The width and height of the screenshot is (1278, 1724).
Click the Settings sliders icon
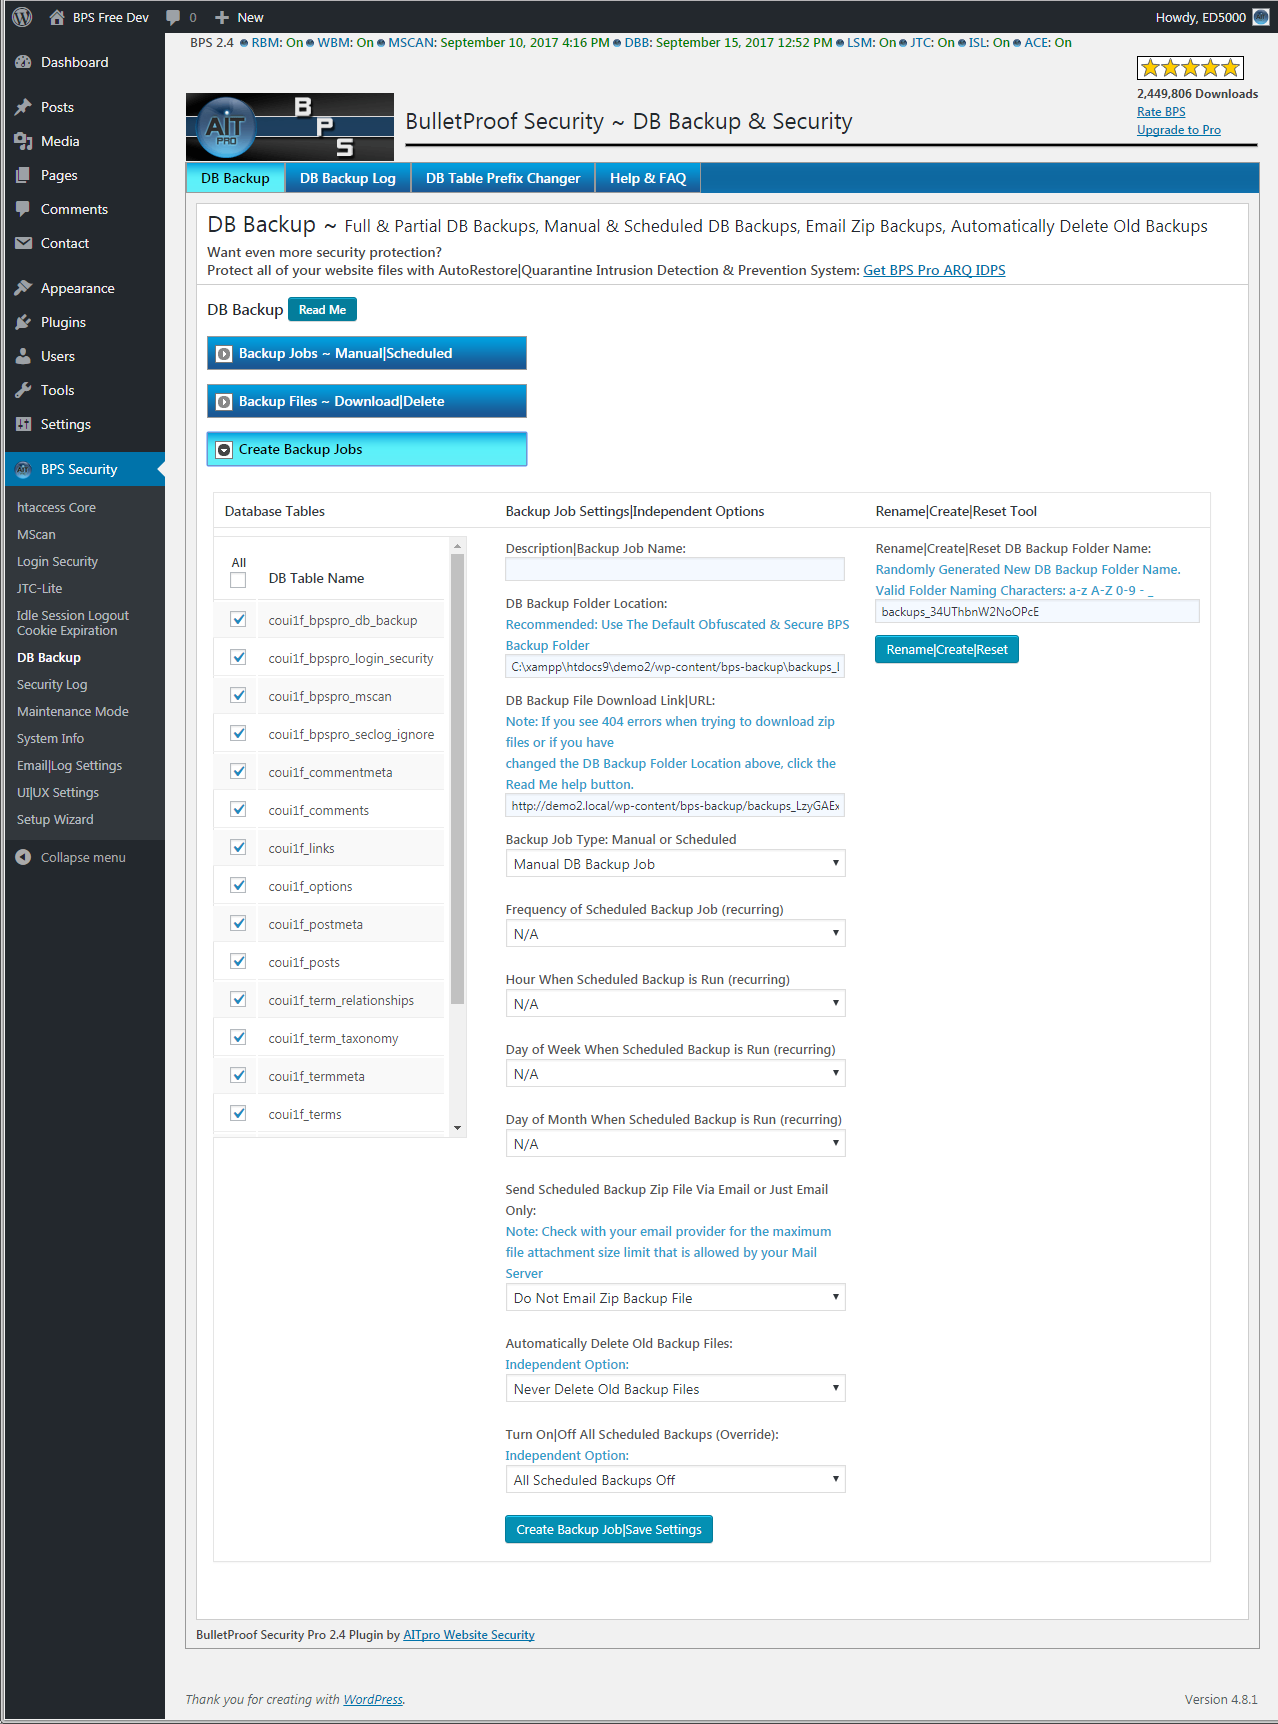(x=24, y=424)
